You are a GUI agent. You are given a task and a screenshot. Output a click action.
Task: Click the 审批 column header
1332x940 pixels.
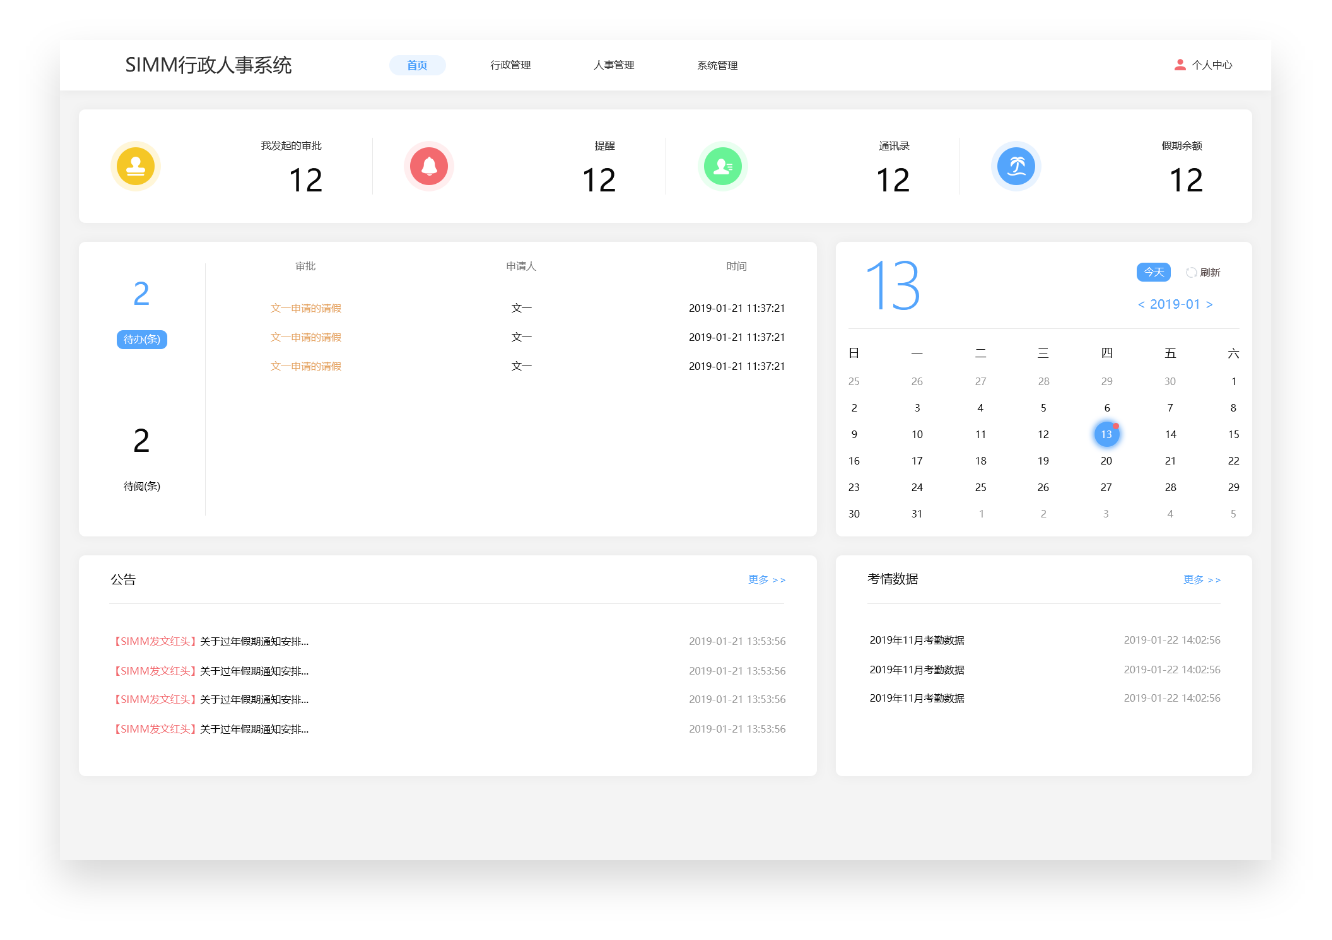(305, 266)
